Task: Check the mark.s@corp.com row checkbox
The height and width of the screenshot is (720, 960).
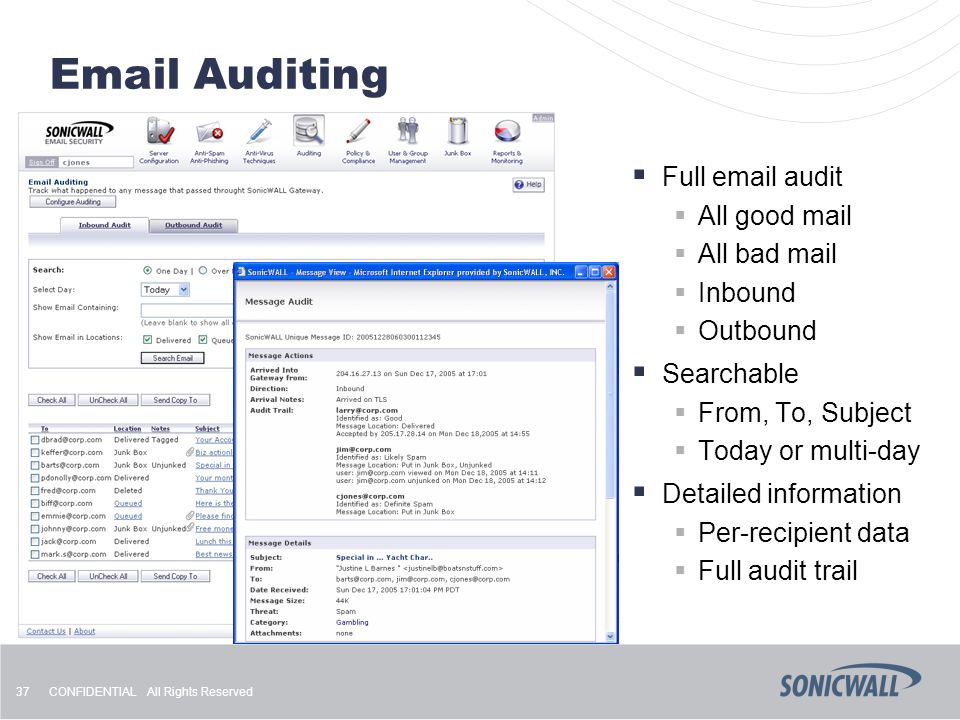Action: pyautogui.click(x=35, y=555)
